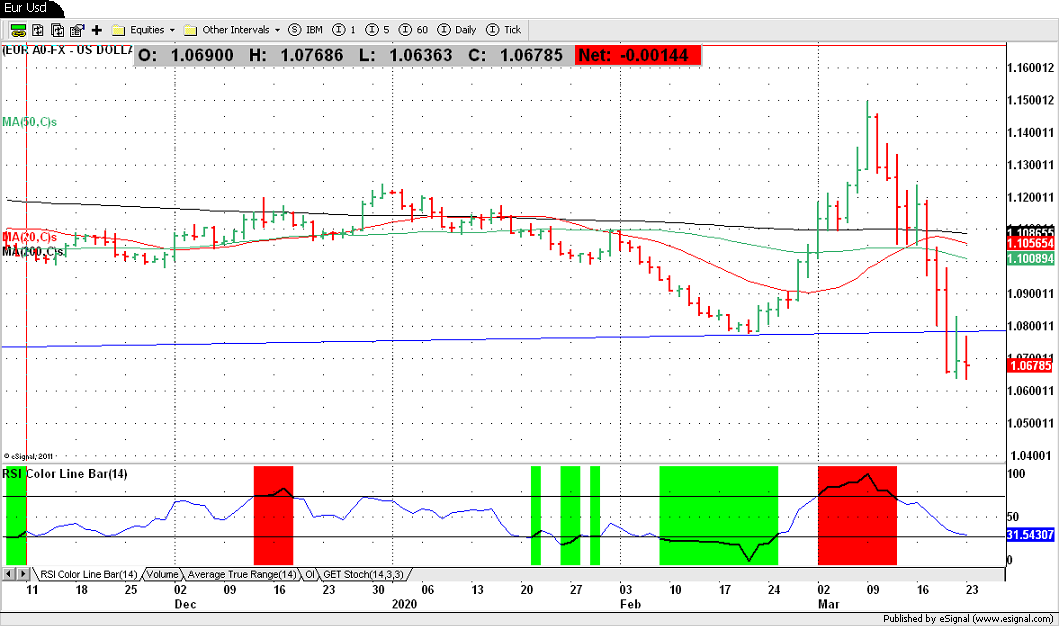Switch to the 5 minute interval
Image resolution: width=1059 pixels, height=626 pixels.
point(378,30)
